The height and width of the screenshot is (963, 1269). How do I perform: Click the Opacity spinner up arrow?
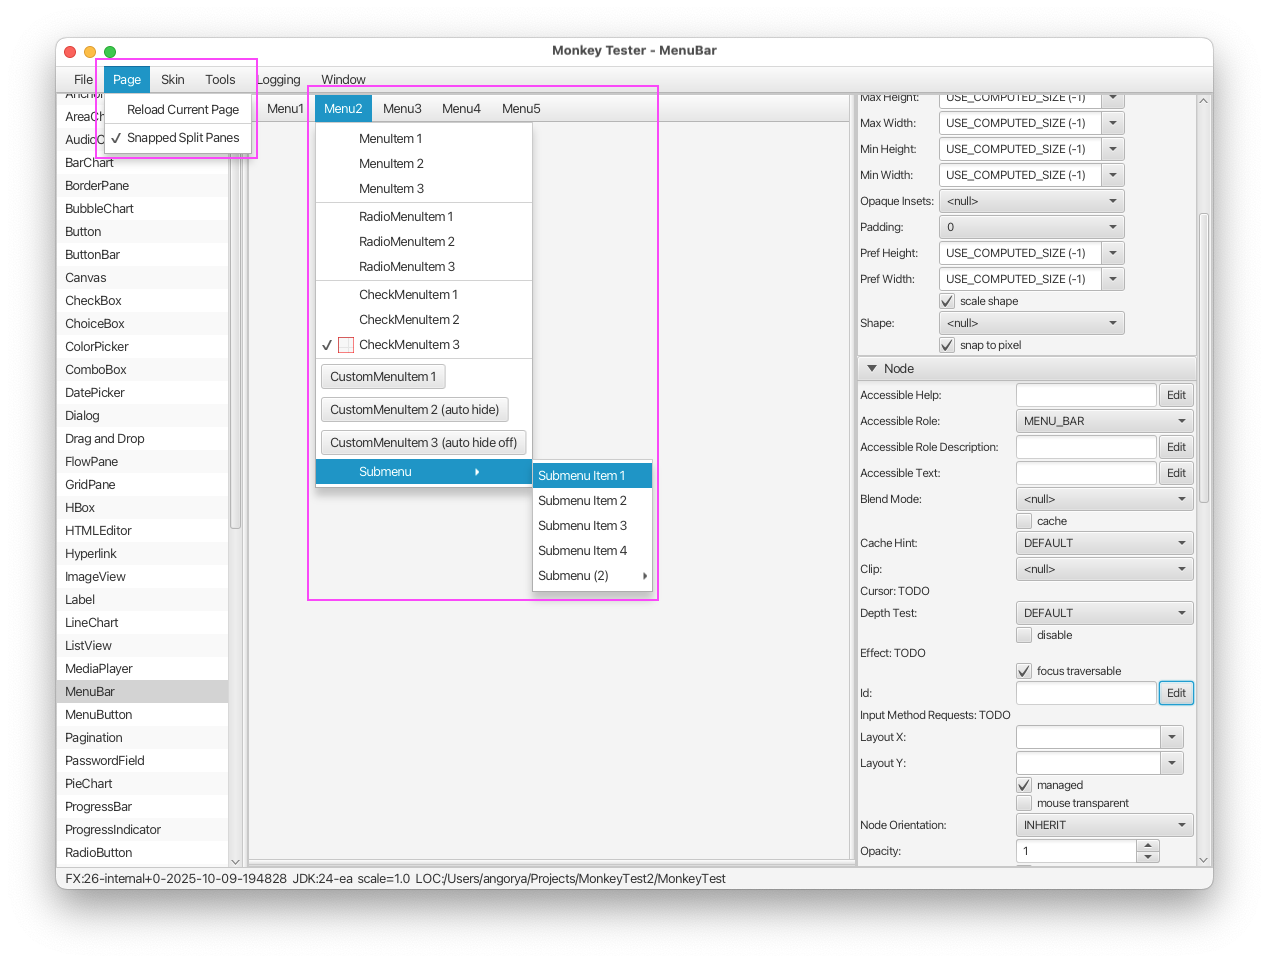tap(1149, 846)
